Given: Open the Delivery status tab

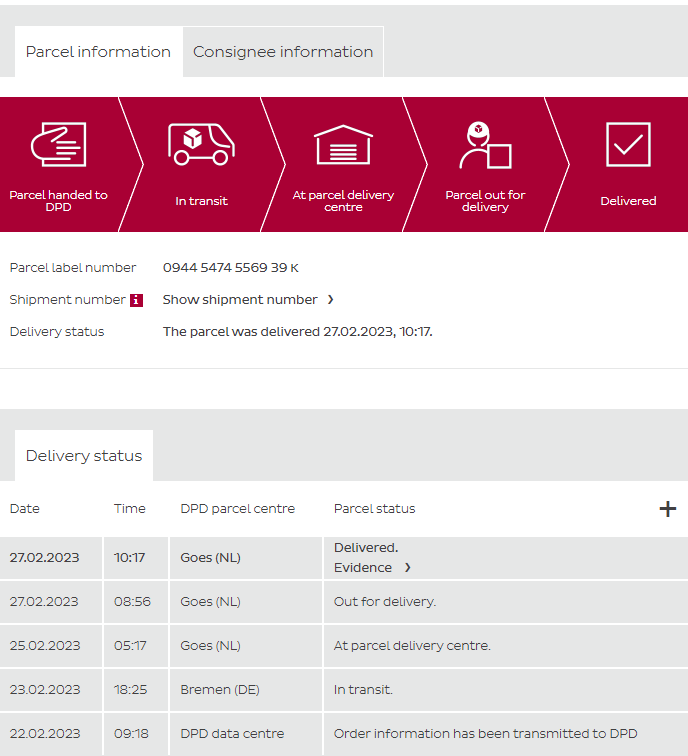Looking at the screenshot, I should (84, 456).
